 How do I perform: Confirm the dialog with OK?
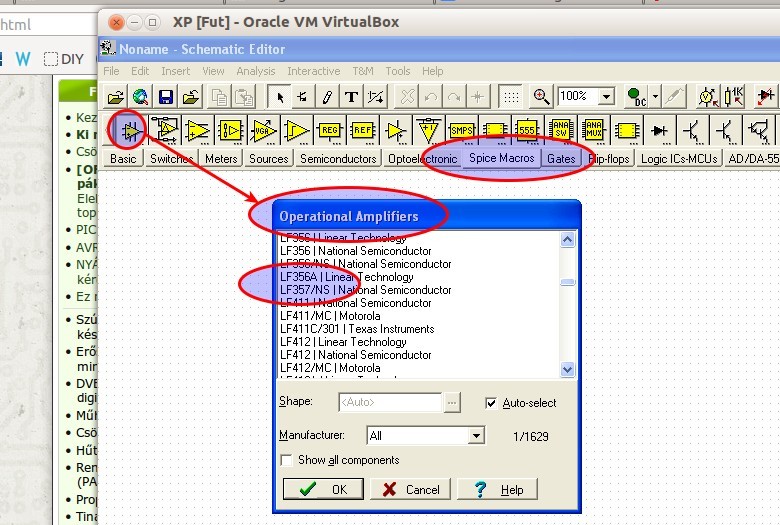[323, 490]
